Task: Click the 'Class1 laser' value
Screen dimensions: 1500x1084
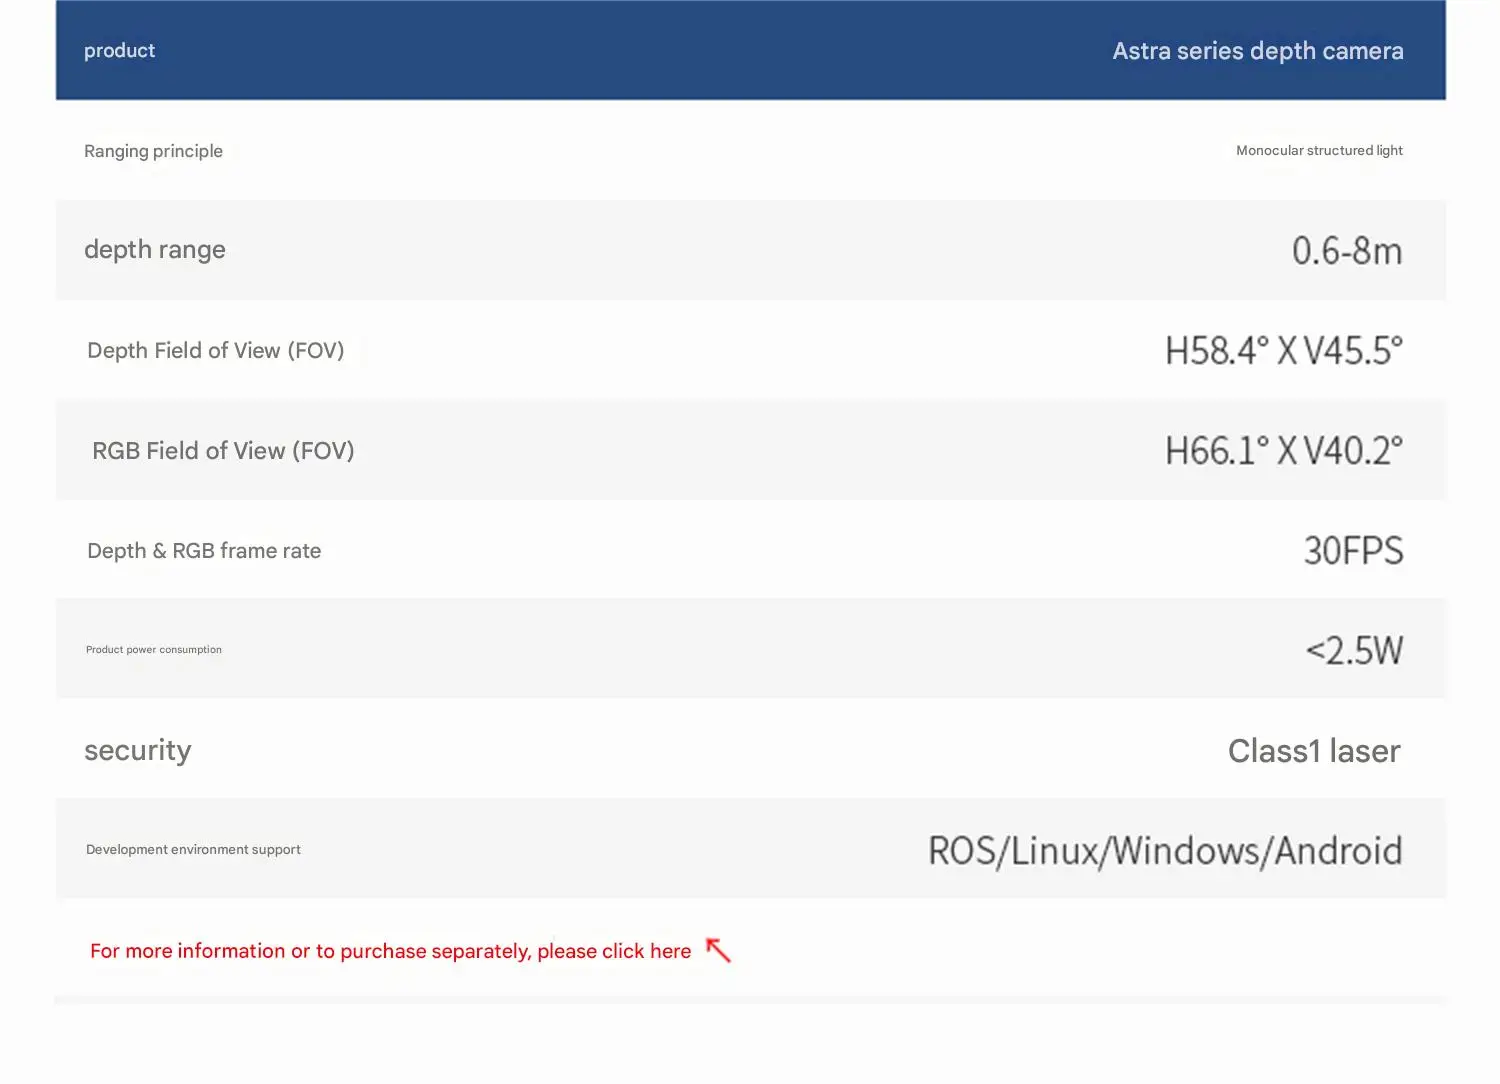Action: pos(1314,751)
